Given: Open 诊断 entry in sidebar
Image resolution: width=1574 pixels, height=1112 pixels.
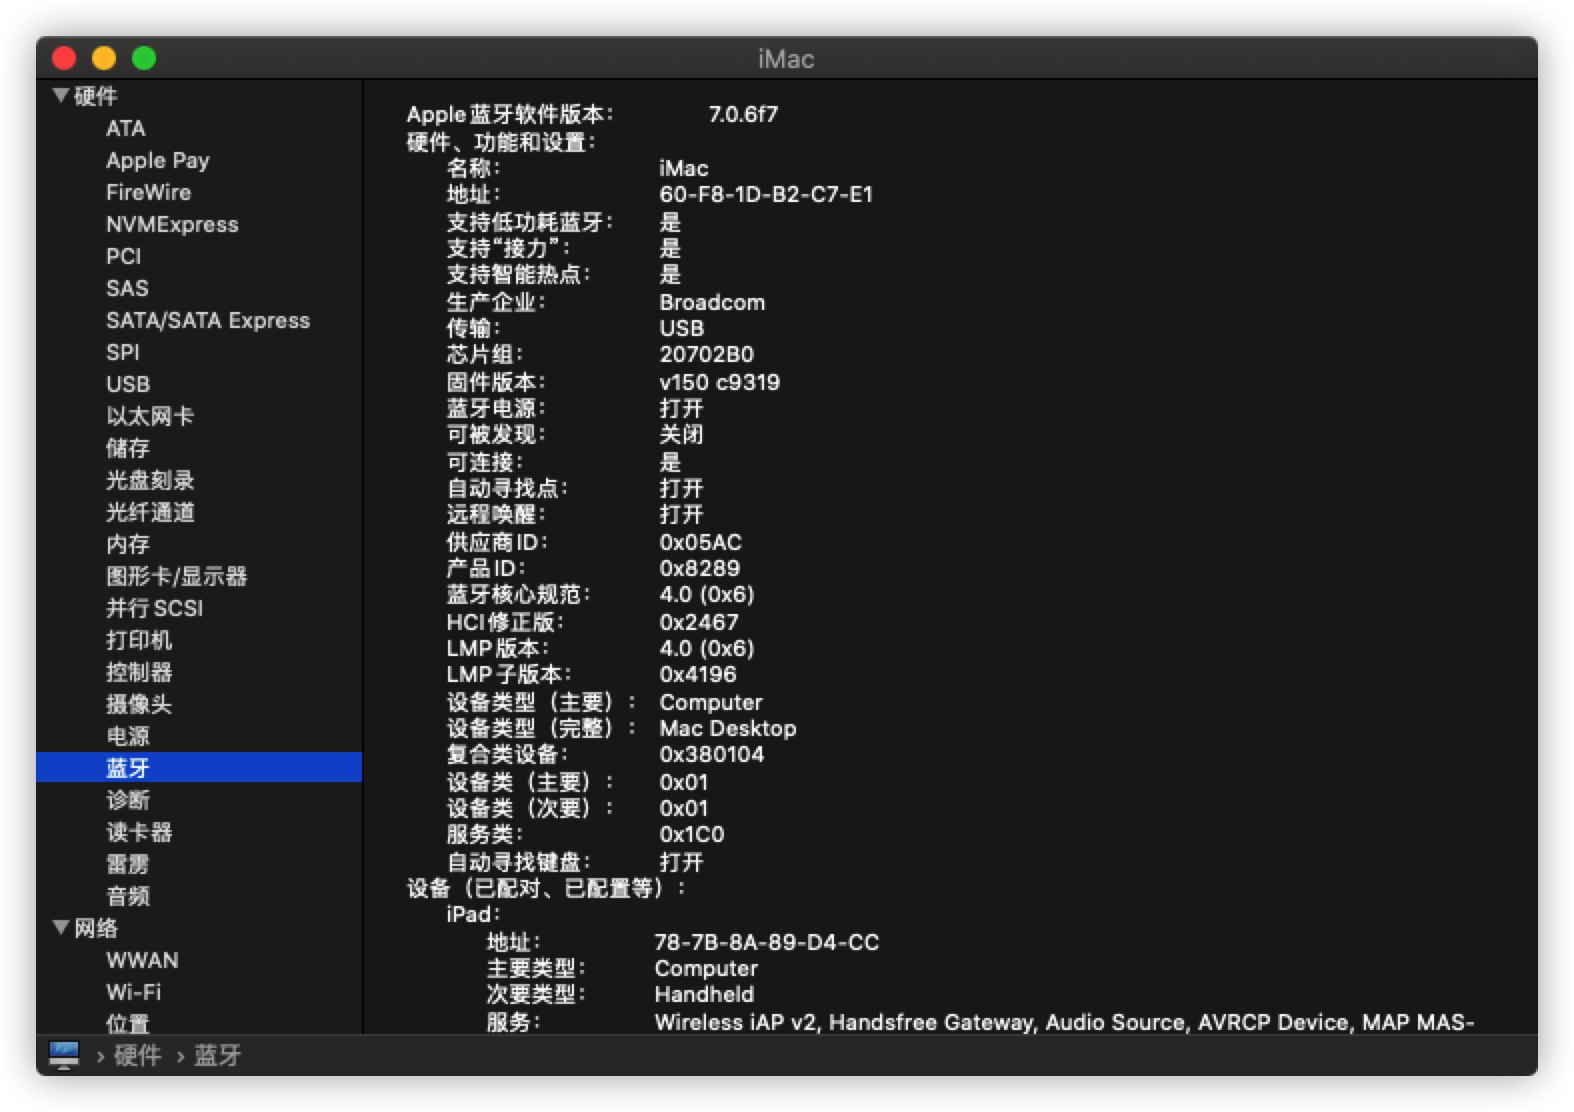Looking at the screenshot, I should pyautogui.click(x=128, y=800).
